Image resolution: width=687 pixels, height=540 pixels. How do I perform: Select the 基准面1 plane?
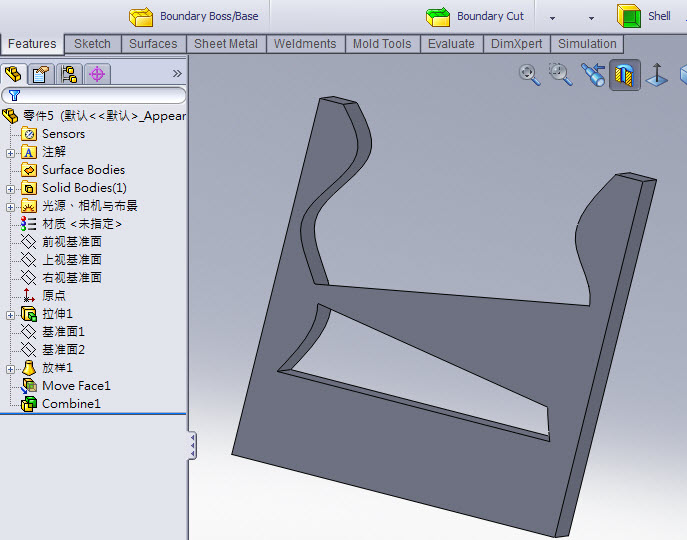tap(63, 332)
